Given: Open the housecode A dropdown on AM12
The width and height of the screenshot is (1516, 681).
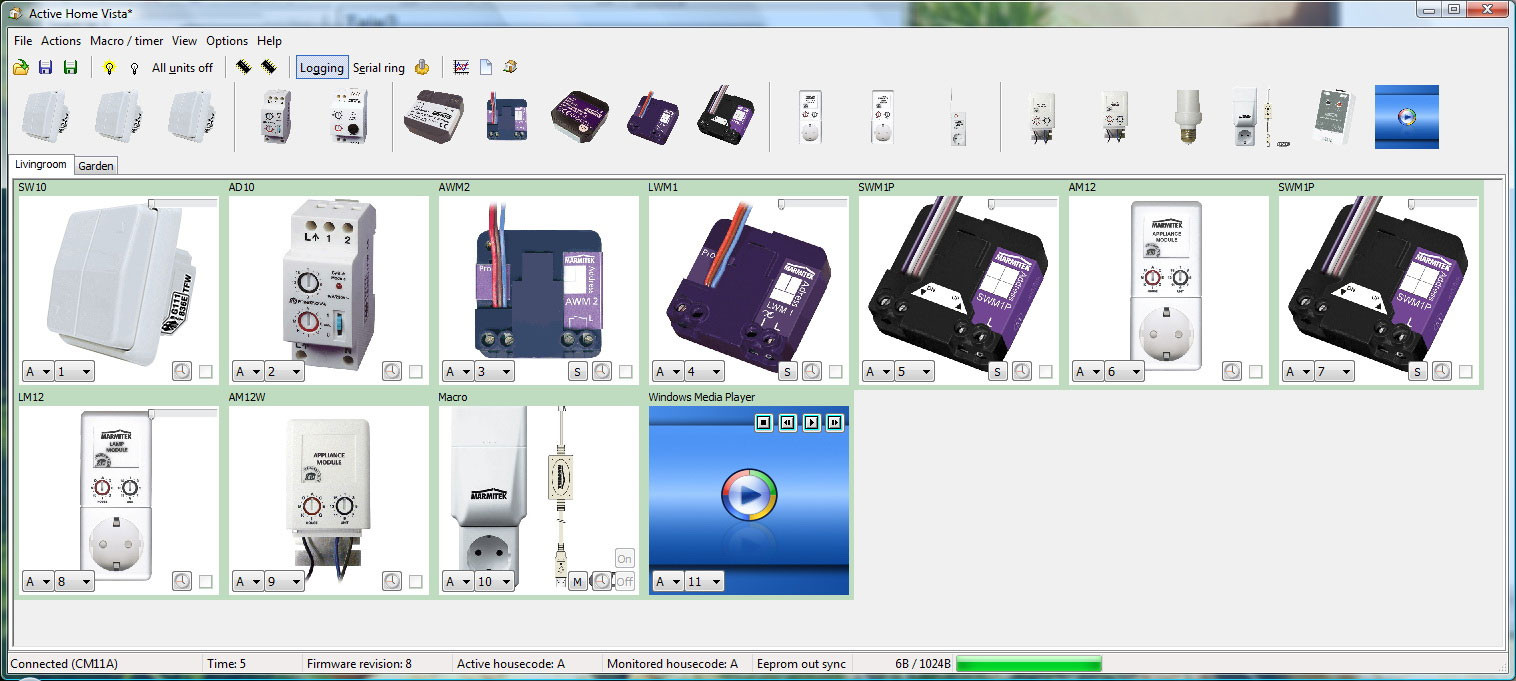Looking at the screenshot, I should tap(1088, 372).
